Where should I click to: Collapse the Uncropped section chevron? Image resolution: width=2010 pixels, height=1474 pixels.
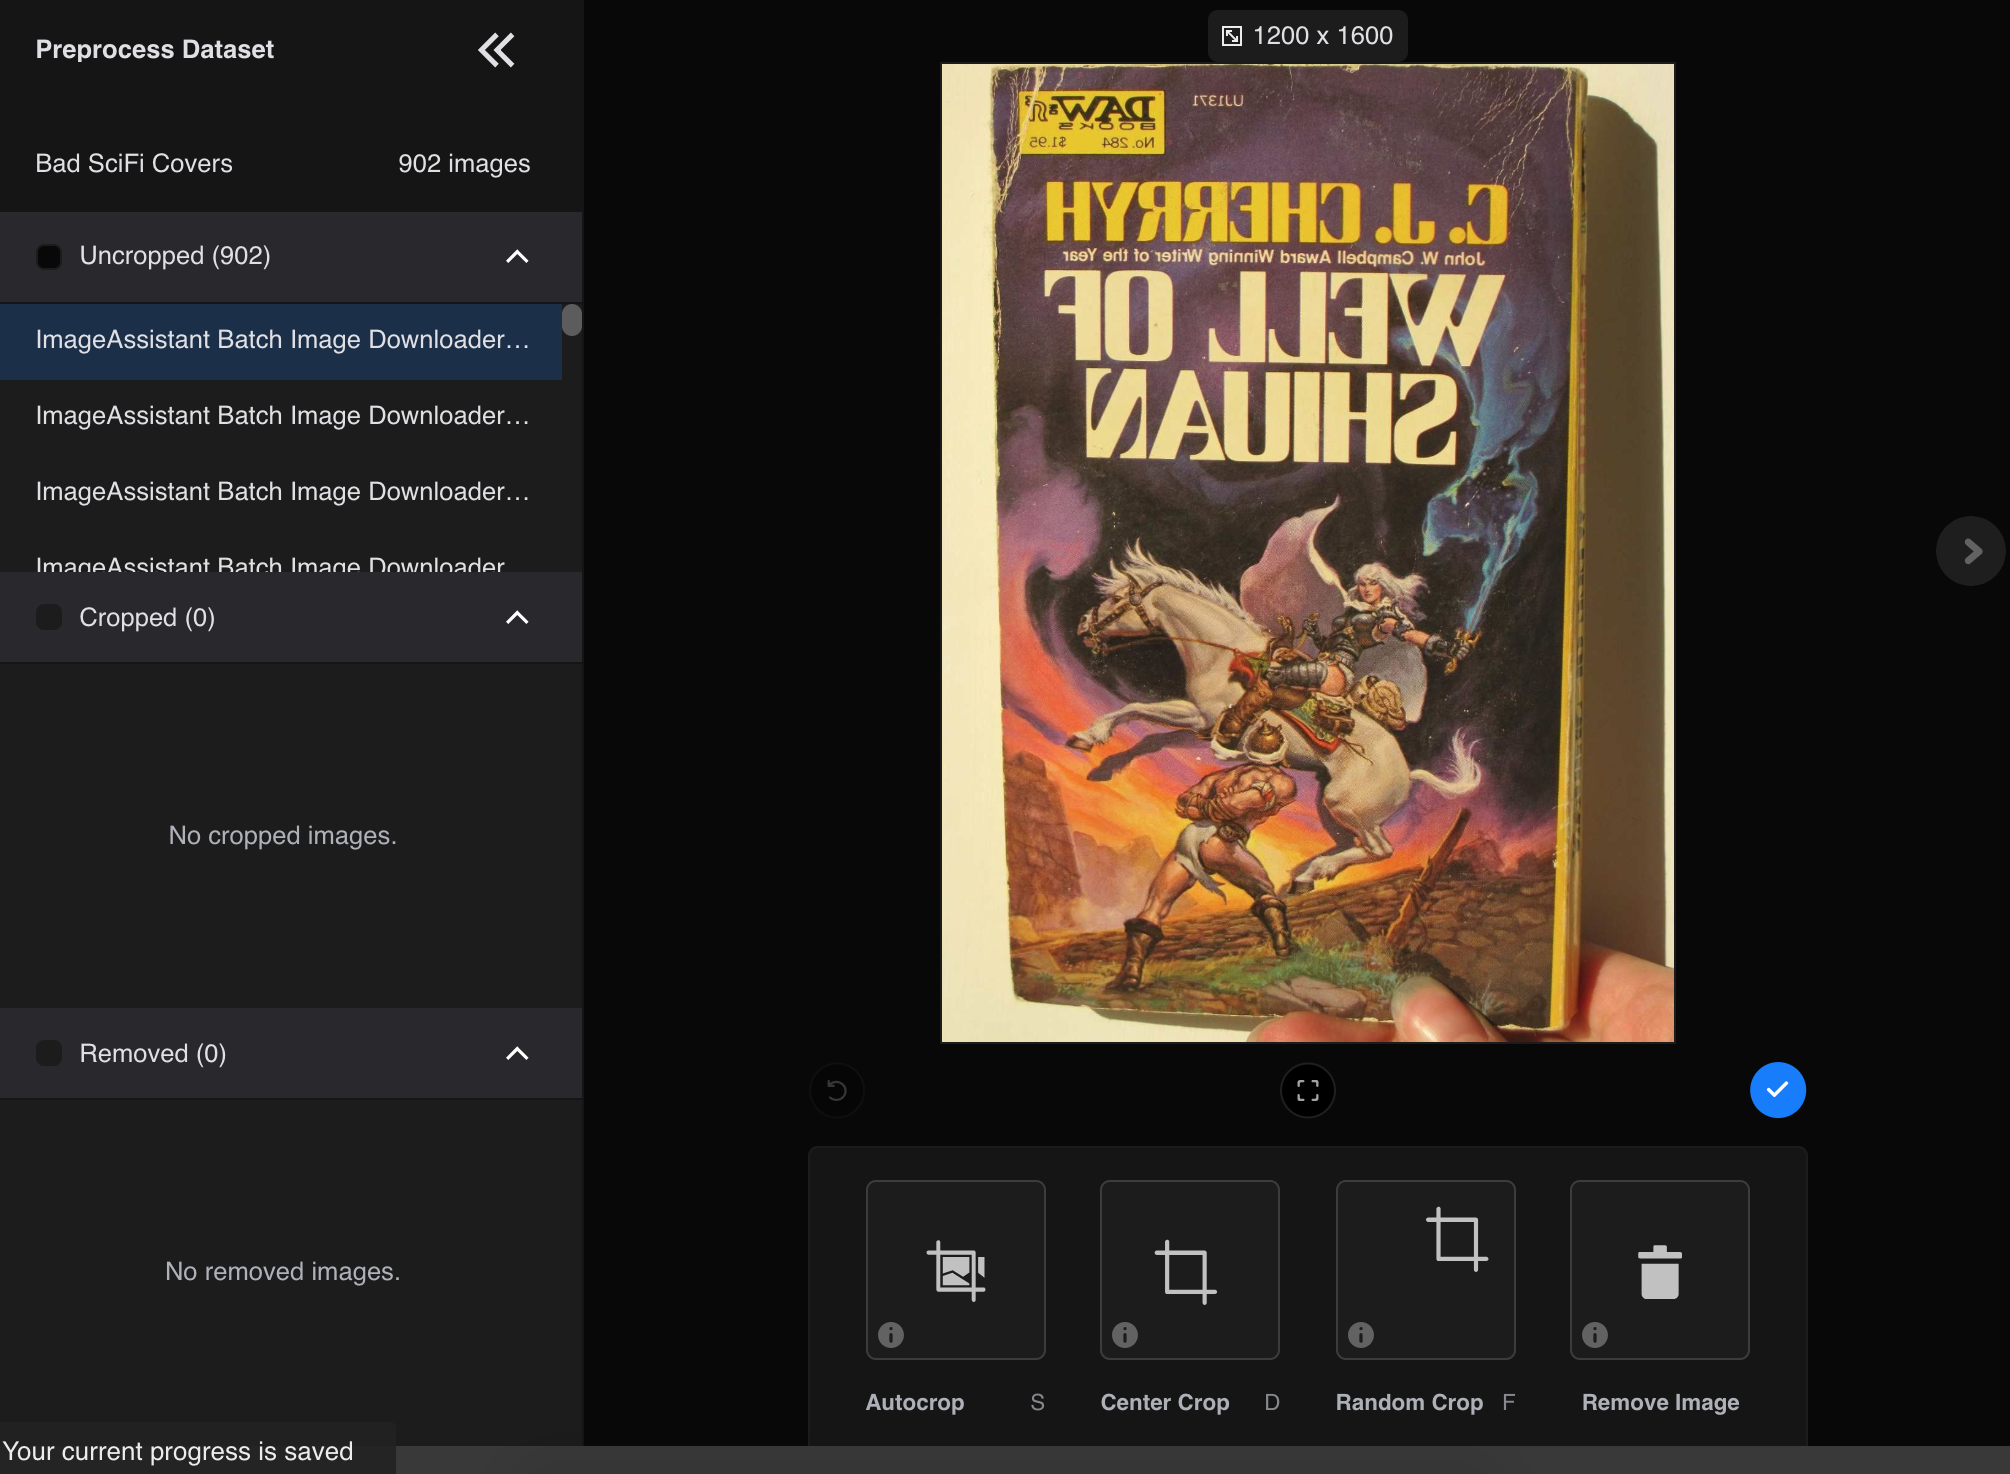point(517,256)
